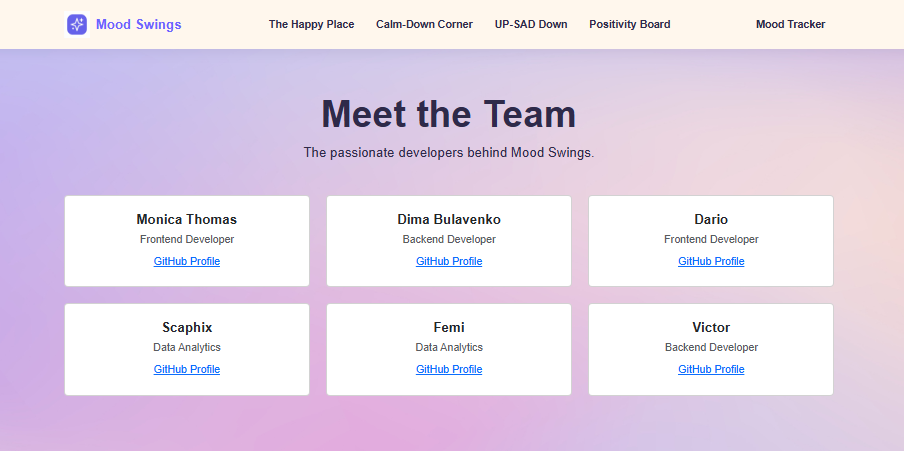The height and width of the screenshot is (451, 904).
Task: Open The Happy Place page
Action: click(311, 24)
